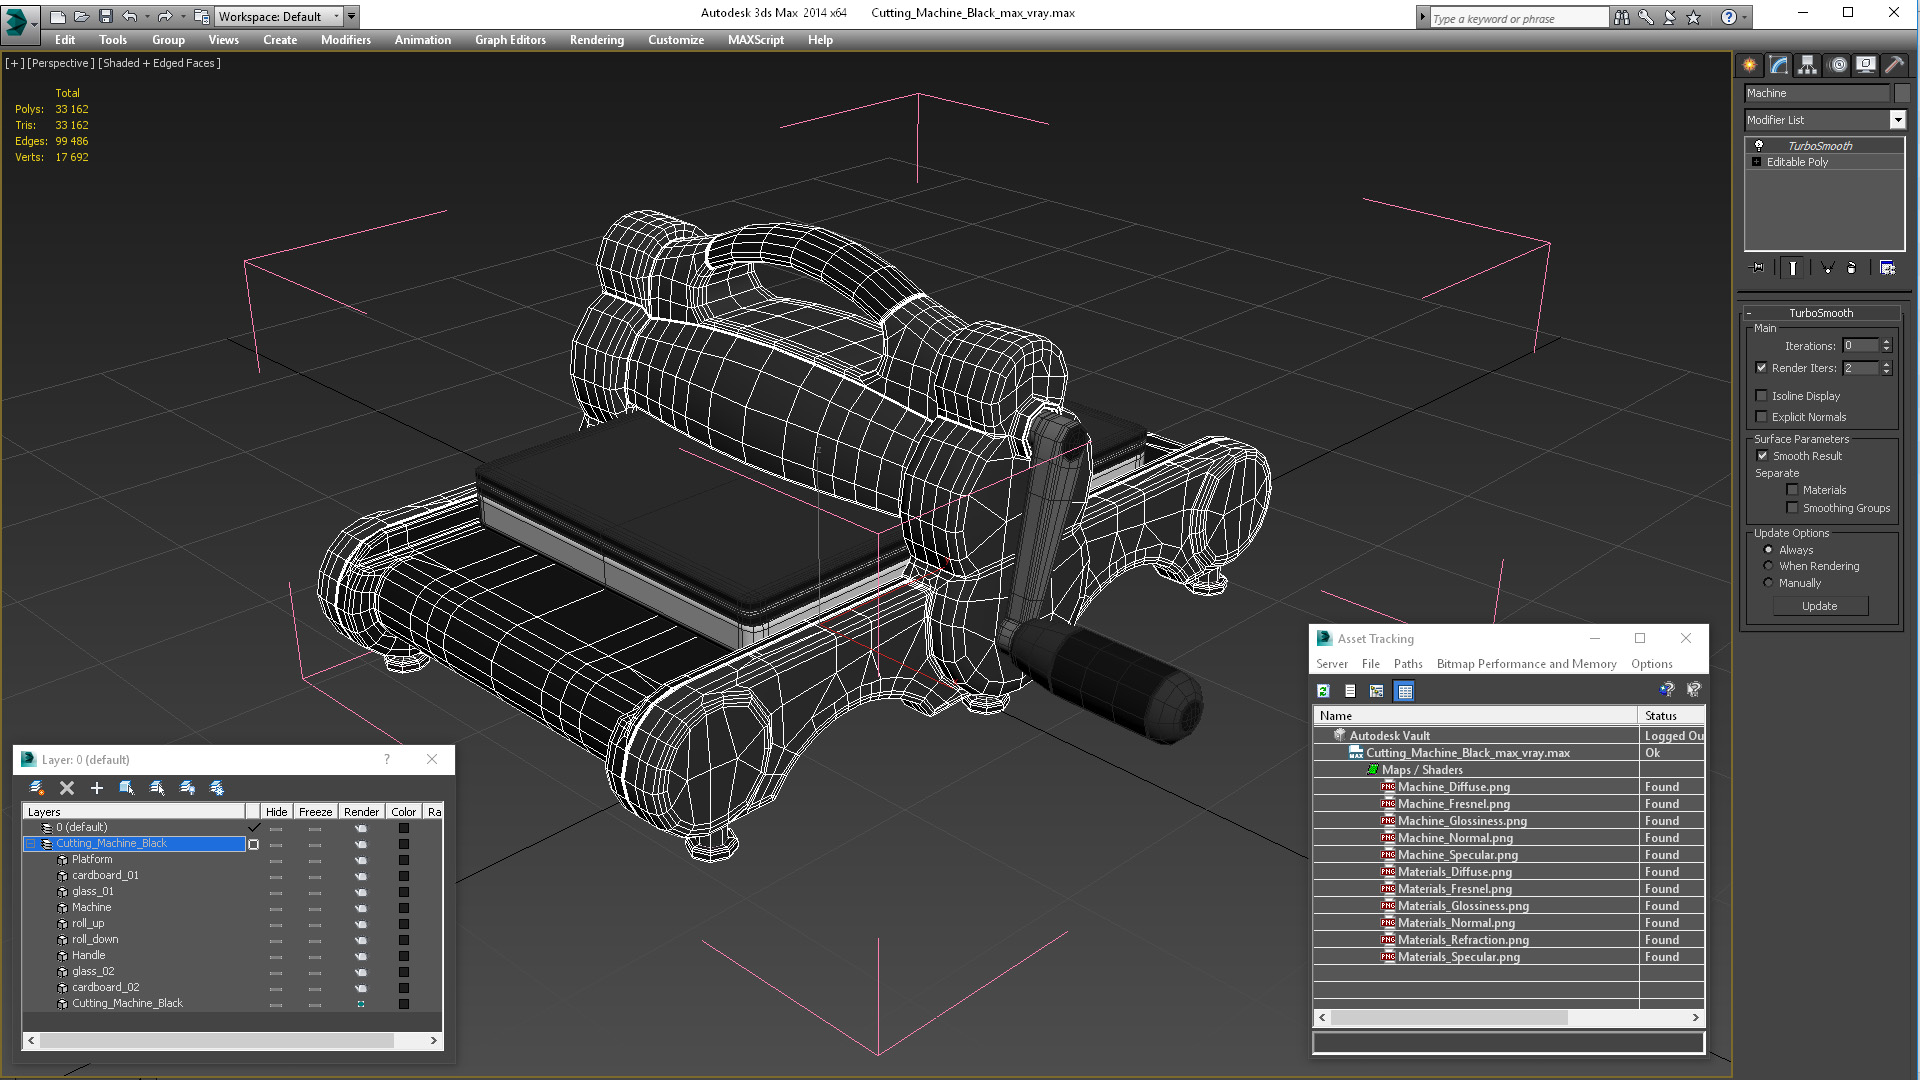This screenshot has height=1080, width=1920.
Task: Open the Modifier List dropdown
Action: pos(1897,120)
